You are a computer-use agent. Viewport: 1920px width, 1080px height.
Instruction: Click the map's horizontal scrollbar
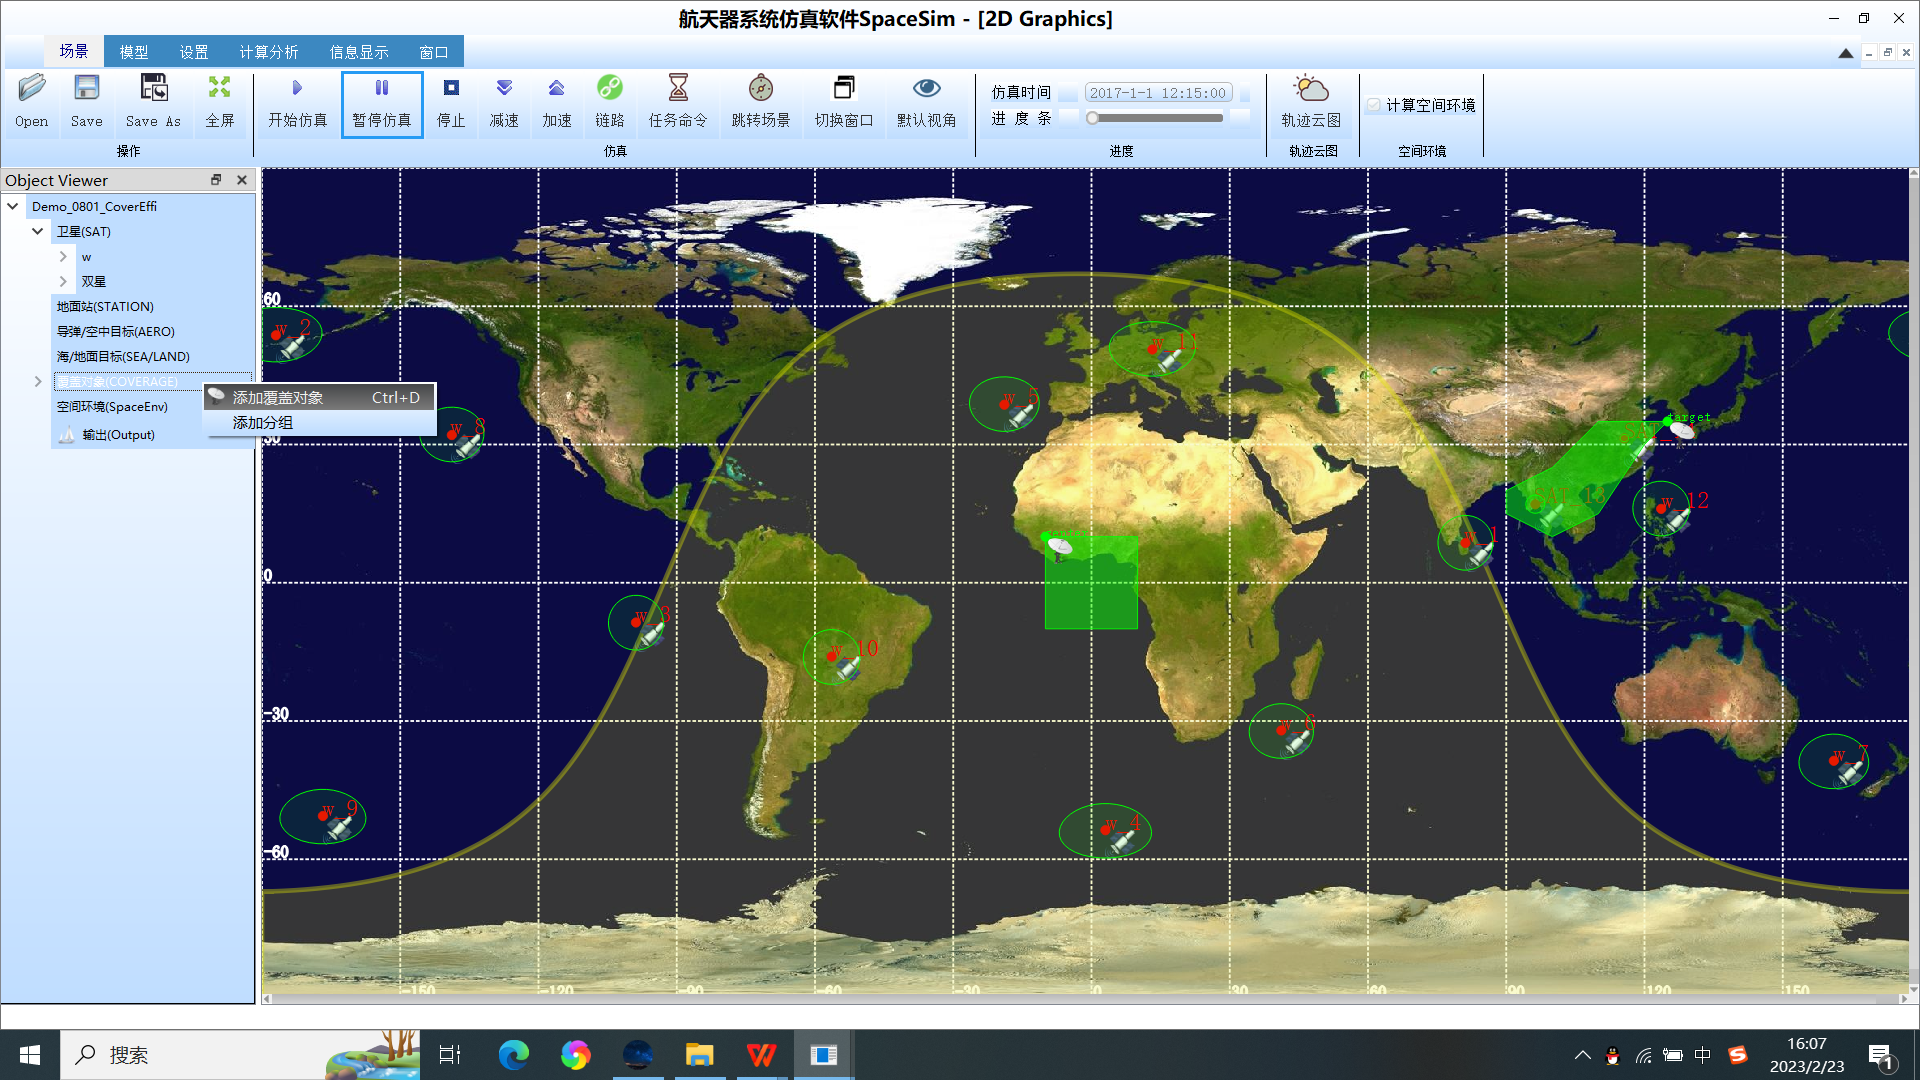pyautogui.click(x=1085, y=999)
